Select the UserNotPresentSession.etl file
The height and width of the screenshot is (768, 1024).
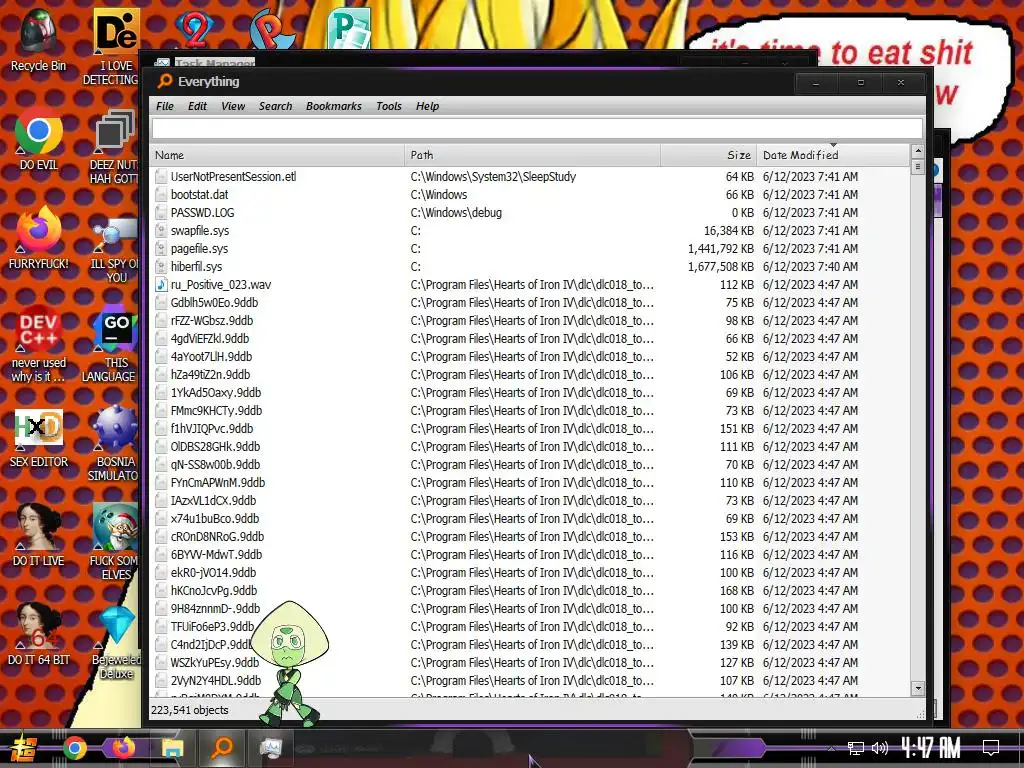pos(233,176)
